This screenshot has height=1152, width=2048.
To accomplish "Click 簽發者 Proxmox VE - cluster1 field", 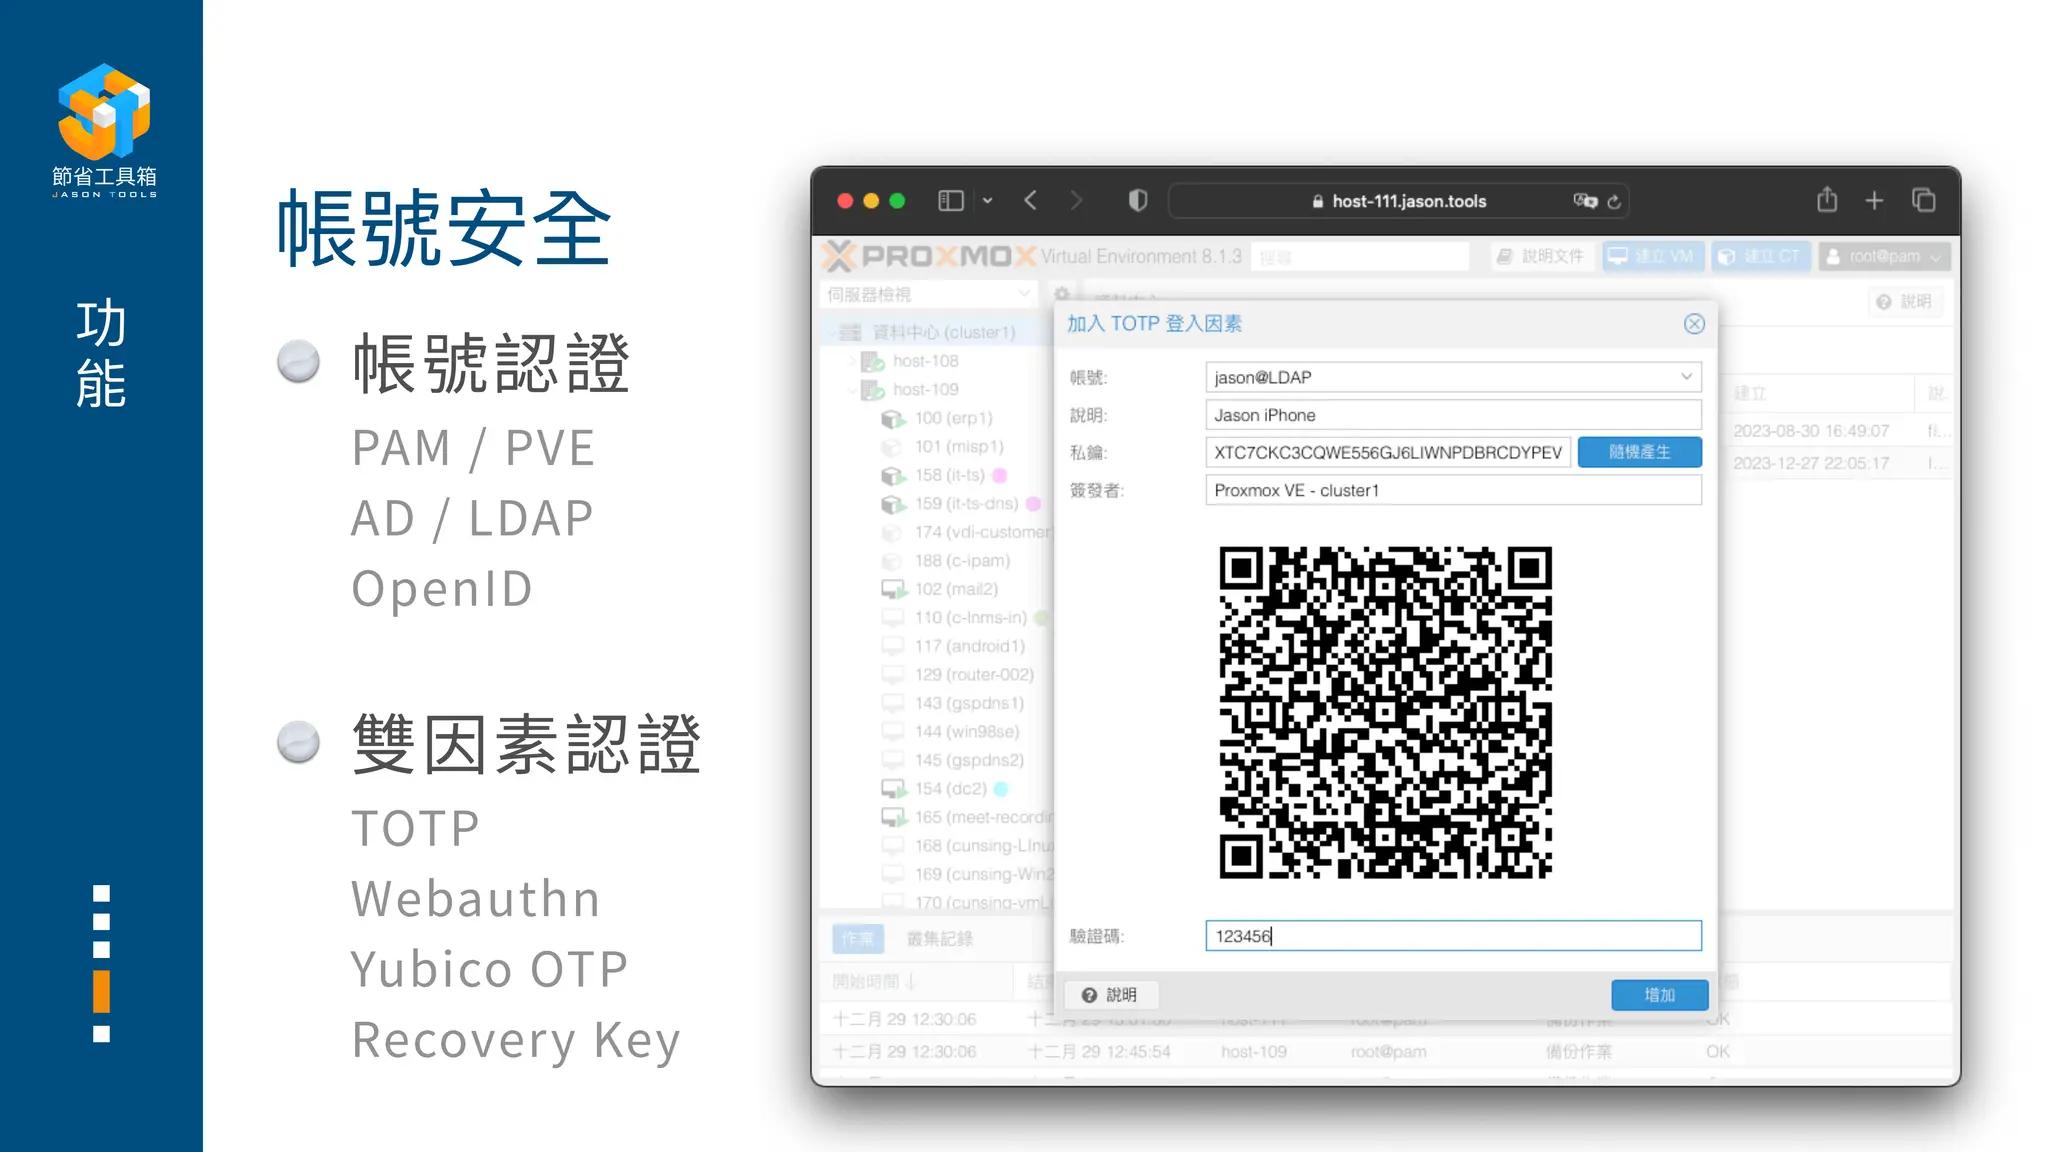I will [1453, 490].
